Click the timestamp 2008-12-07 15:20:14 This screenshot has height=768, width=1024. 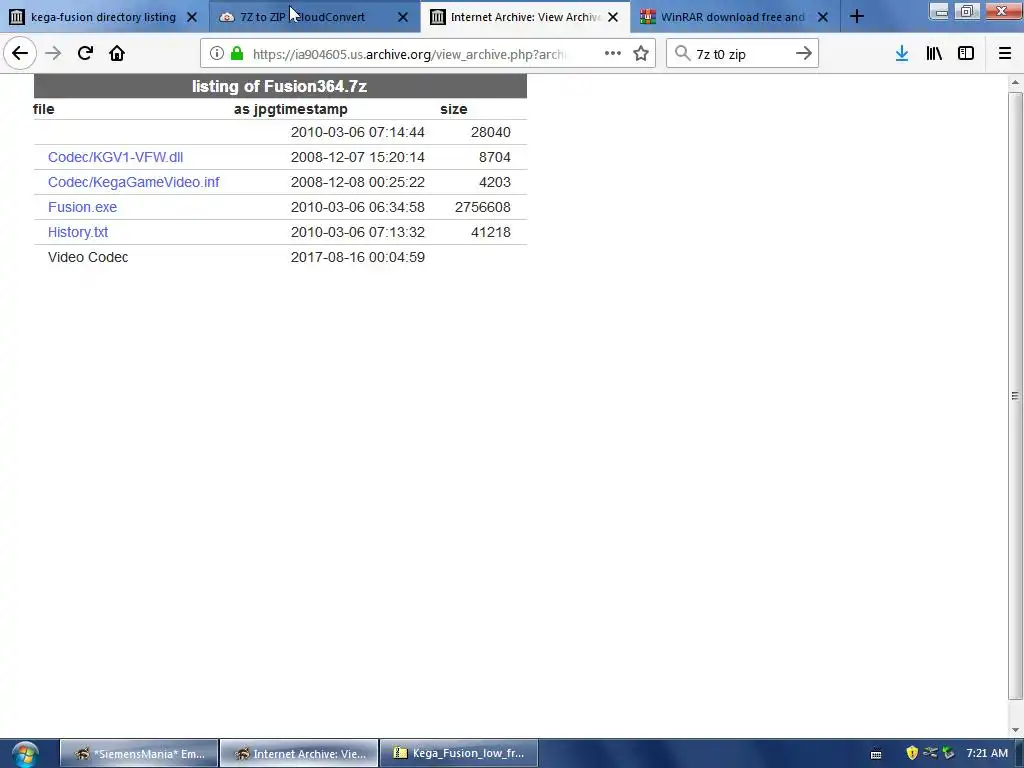(x=358, y=157)
